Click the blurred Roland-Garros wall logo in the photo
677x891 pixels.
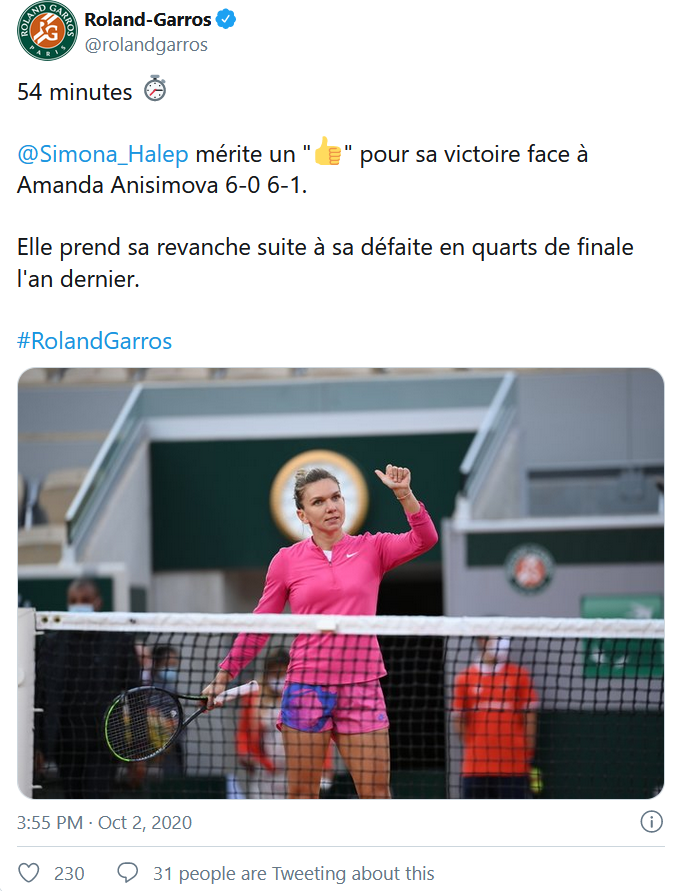tap(530, 568)
